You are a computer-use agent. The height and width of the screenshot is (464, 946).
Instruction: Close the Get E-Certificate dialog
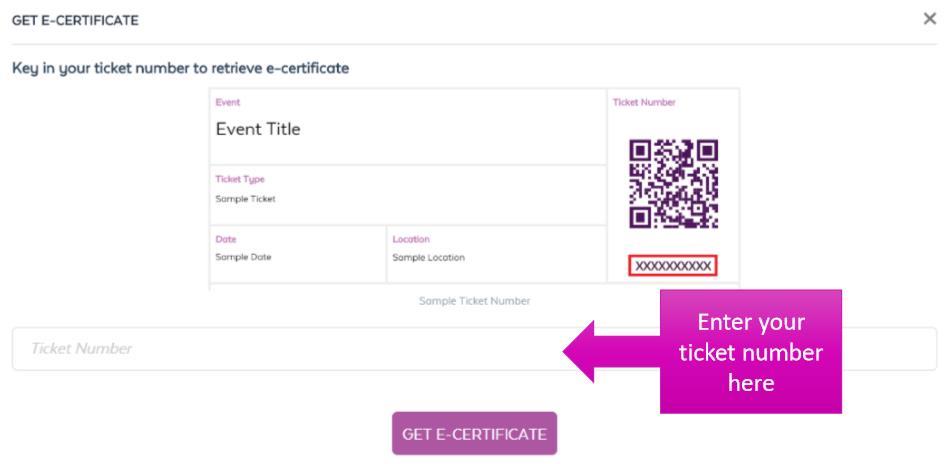click(x=930, y=19)
